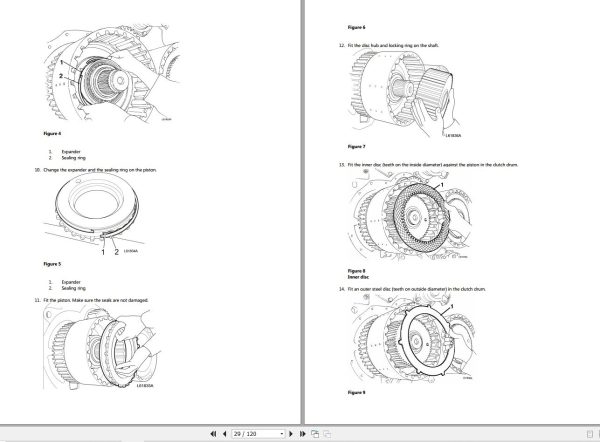Go to the next page
Image resolution: width=600 pixels, height=442 pixels.
[291, 434]
